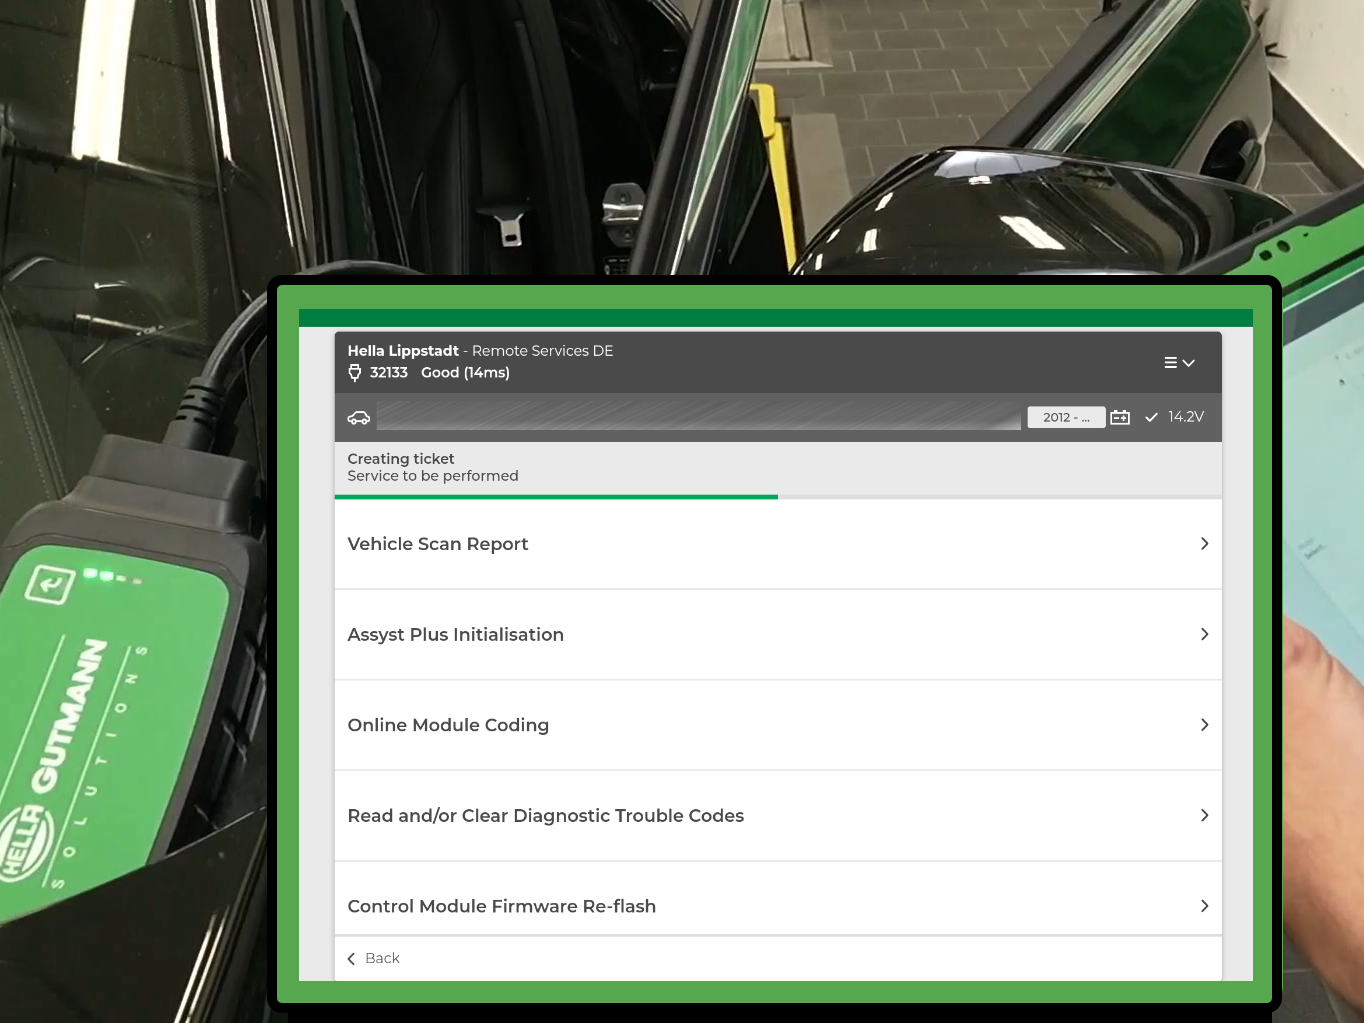Expand Vehicle Scan Report chevron arrow
This screenshot has height=1023, width=1364.
[x=1204, y=544]
